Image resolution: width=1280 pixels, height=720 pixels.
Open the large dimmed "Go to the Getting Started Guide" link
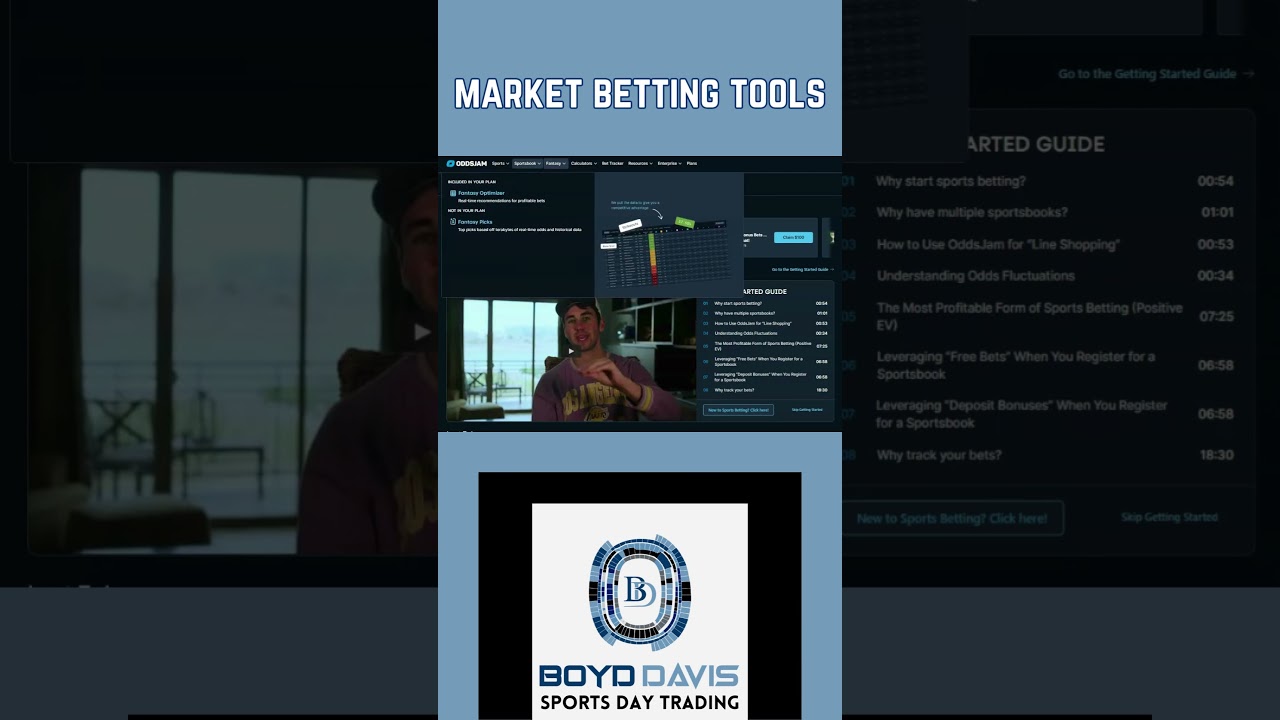(1156, 74)
